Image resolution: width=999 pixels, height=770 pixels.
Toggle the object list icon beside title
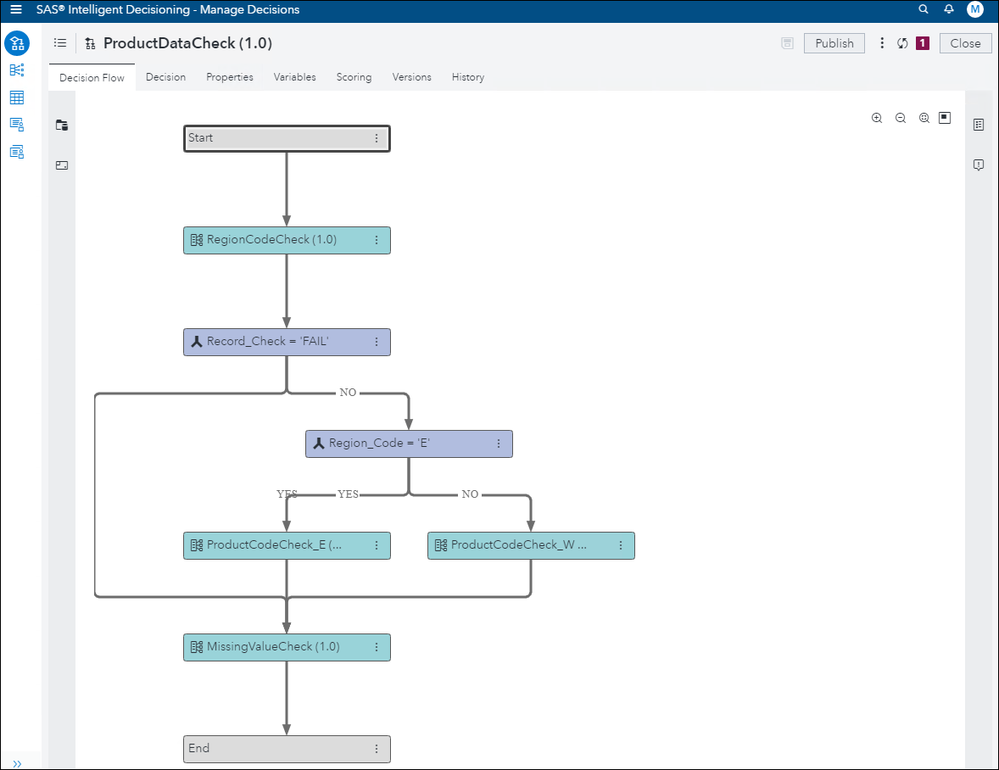pyautogui.click(x=60, y=43)
